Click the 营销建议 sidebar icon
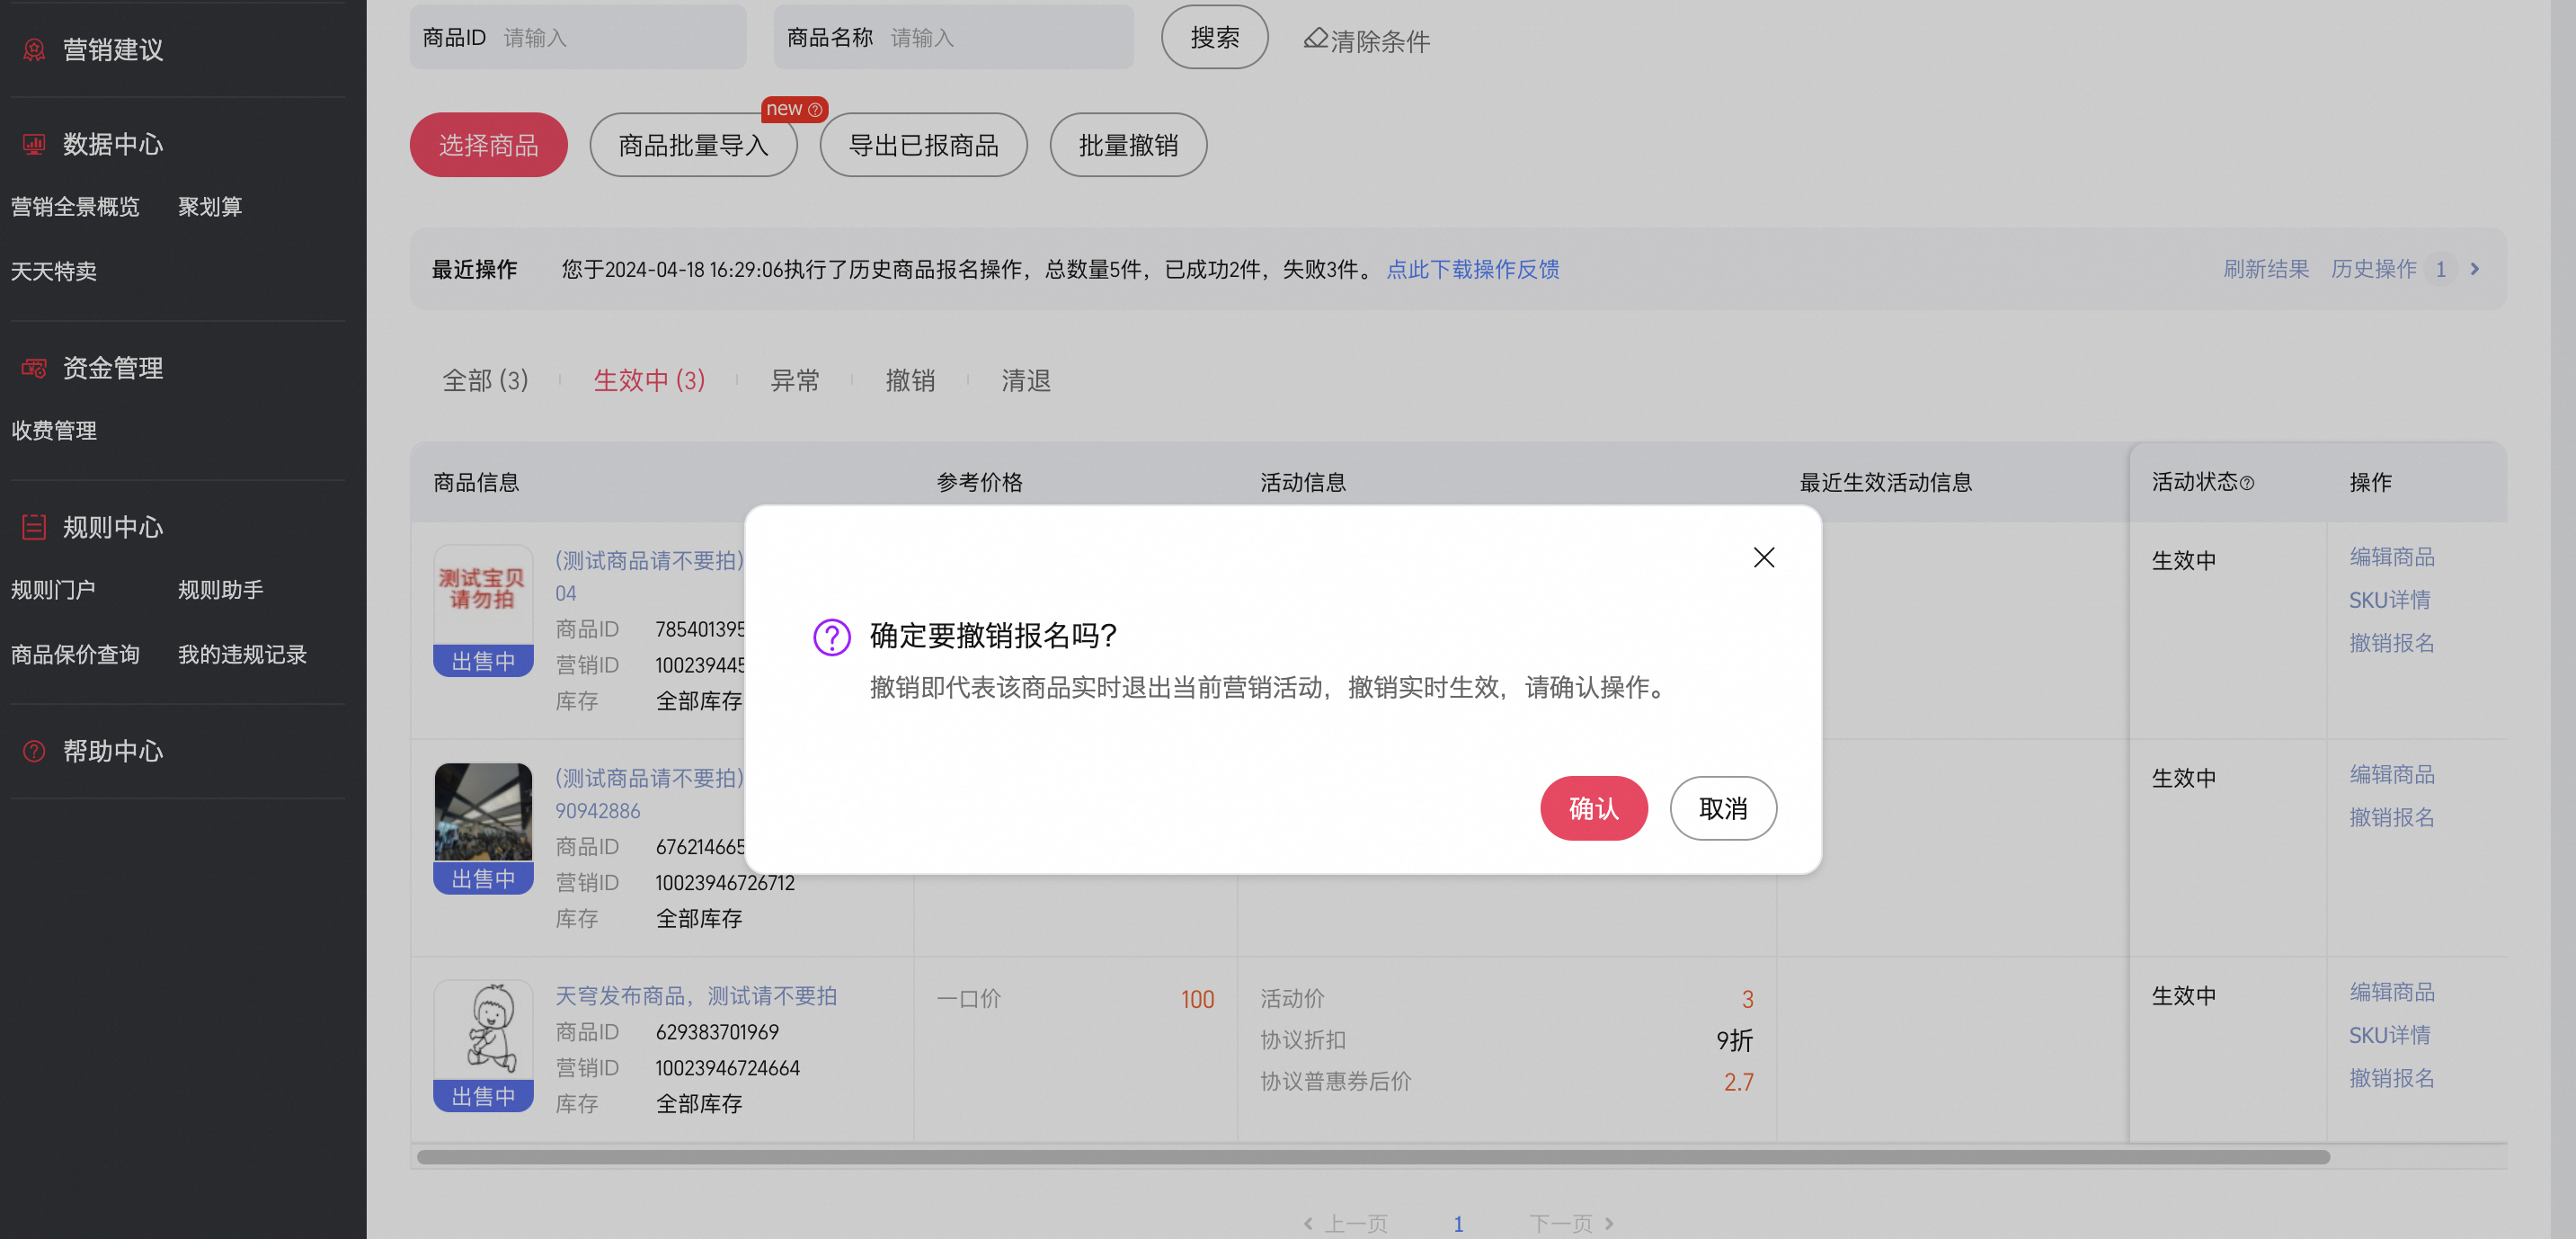Viewport: 2576px width, 1239px height. tap(34, 49)
